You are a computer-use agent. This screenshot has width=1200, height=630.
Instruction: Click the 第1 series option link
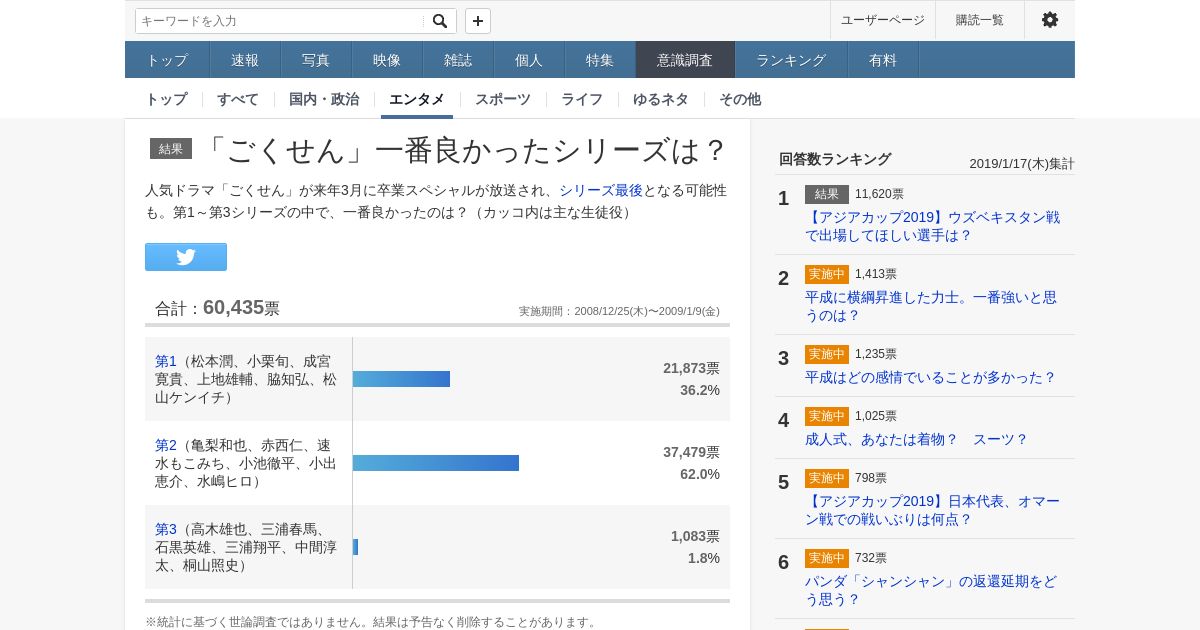pos(166,361)
